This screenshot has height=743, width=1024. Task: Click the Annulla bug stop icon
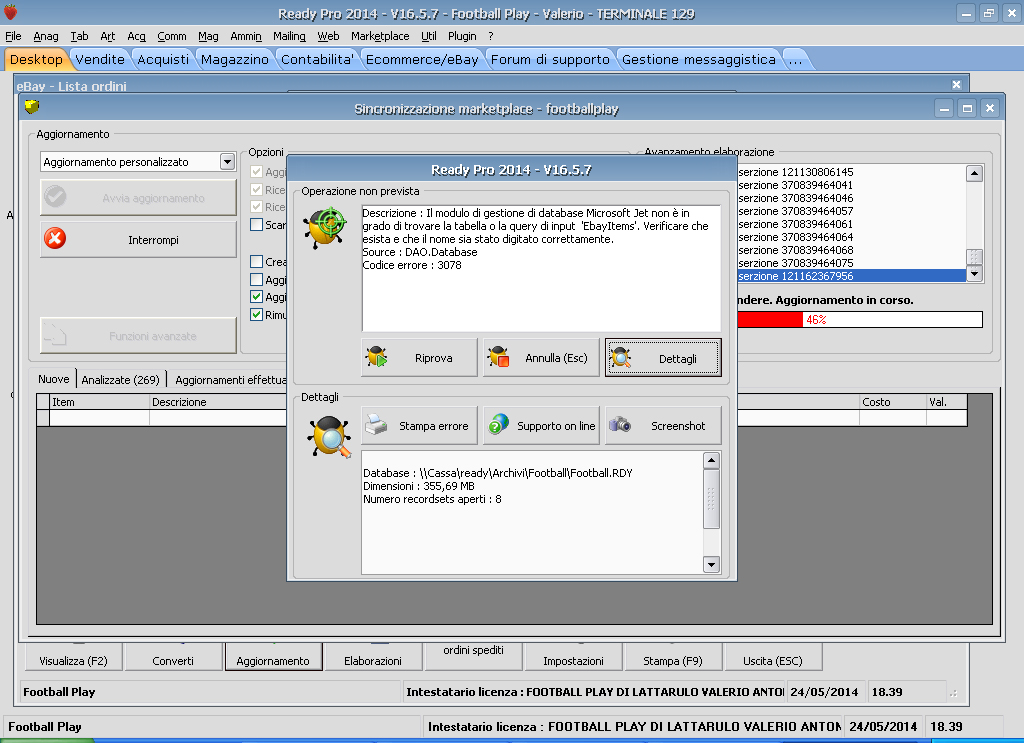[x=498, y=357]
